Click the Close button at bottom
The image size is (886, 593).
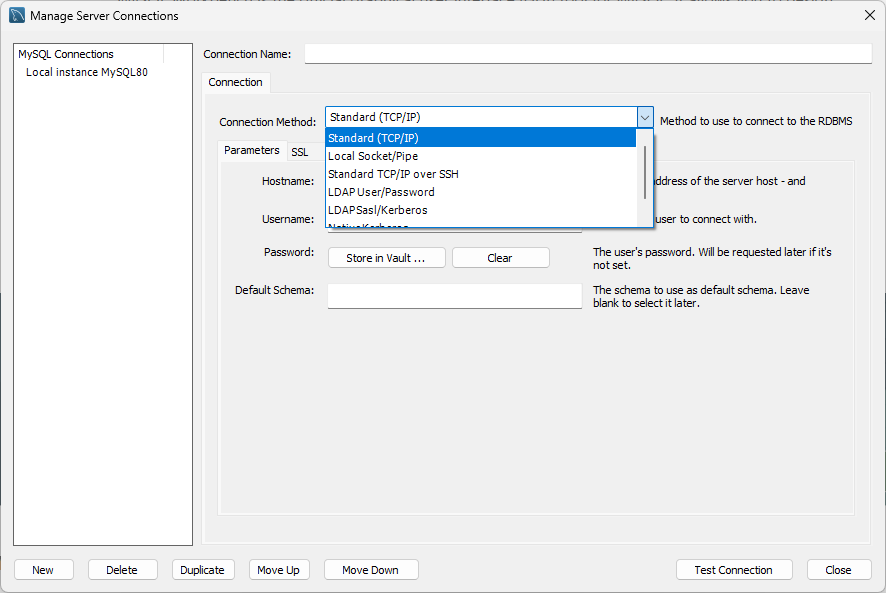coord(839,570)
